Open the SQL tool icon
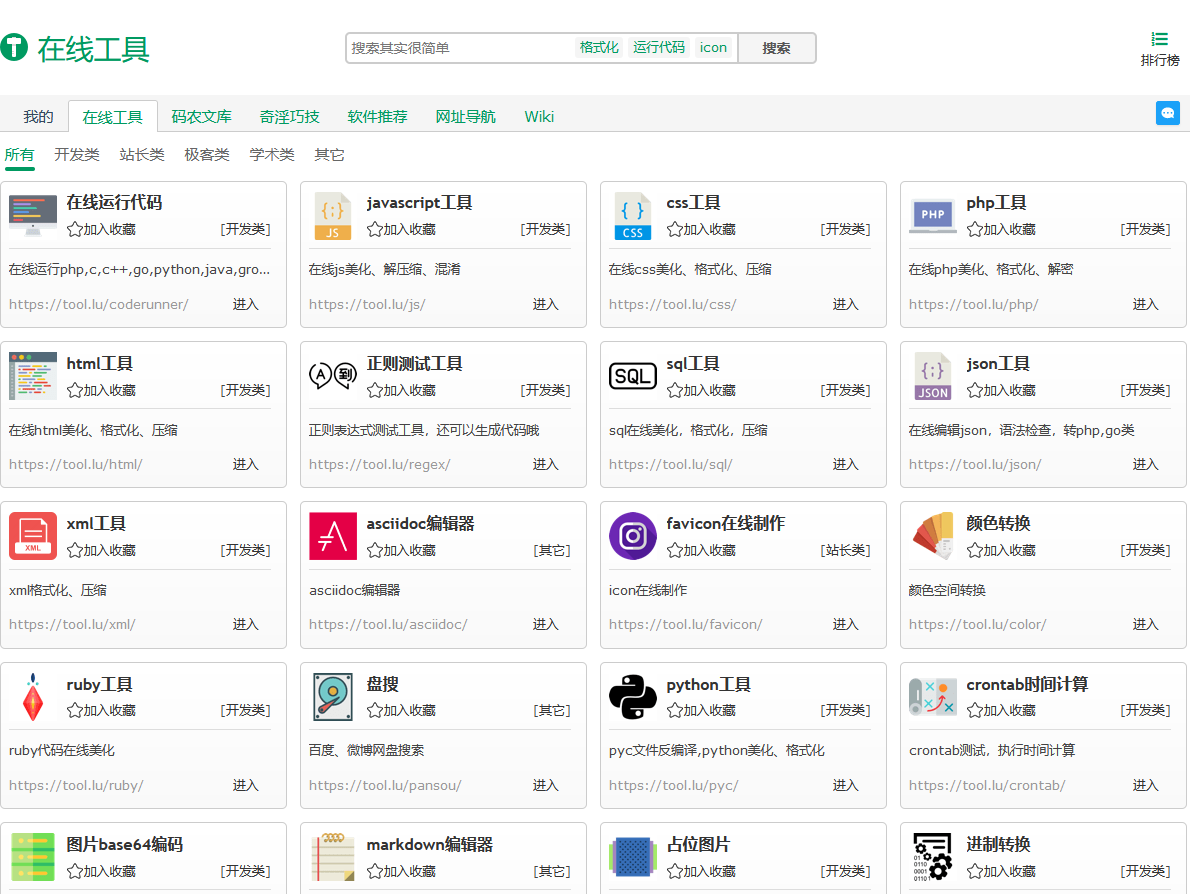The image size is (1190, 894). click(633, 376)
